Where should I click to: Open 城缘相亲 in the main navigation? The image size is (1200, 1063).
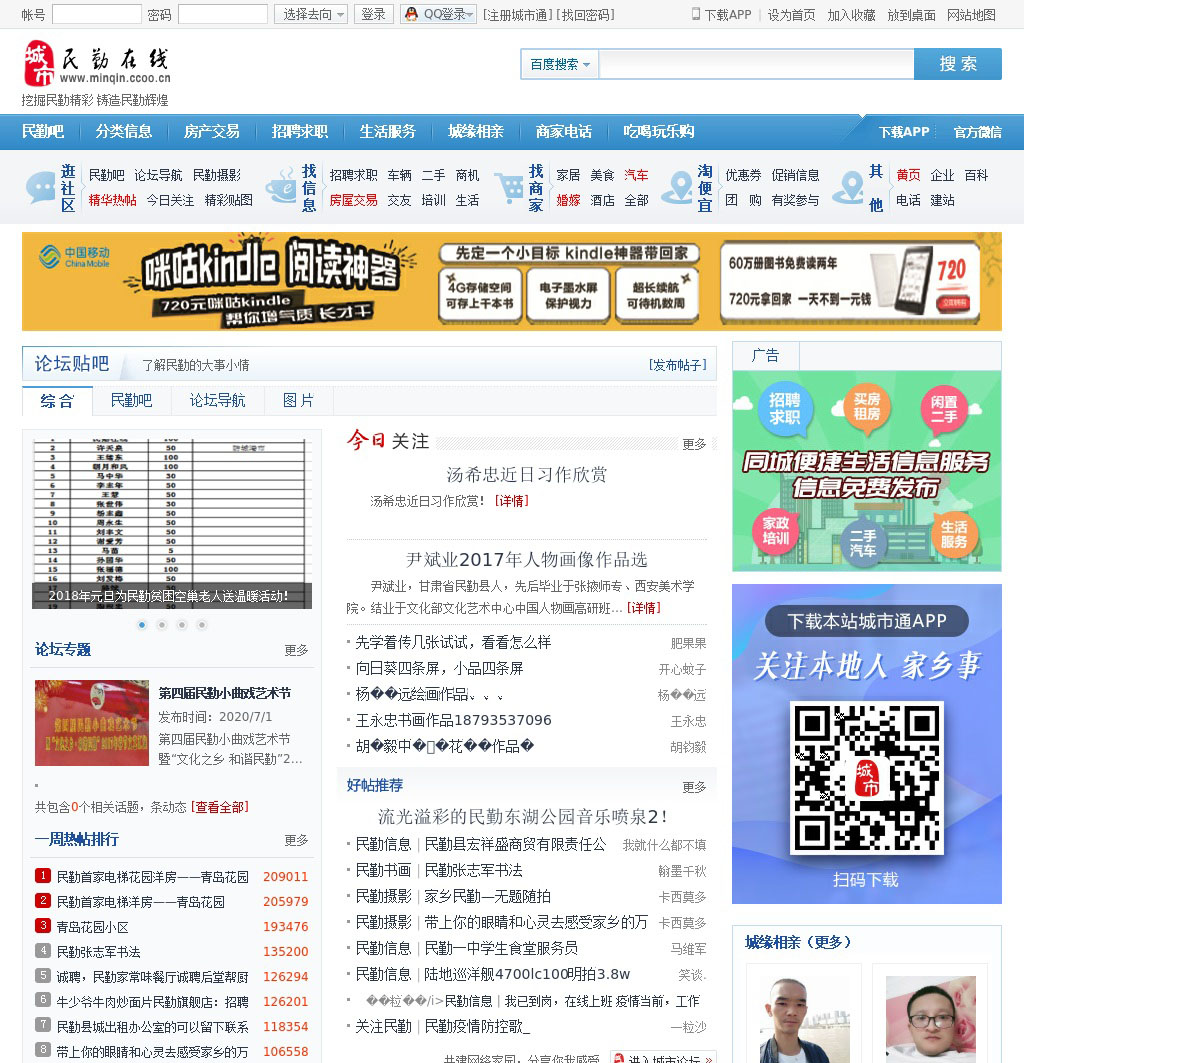(x=476, y=131)
